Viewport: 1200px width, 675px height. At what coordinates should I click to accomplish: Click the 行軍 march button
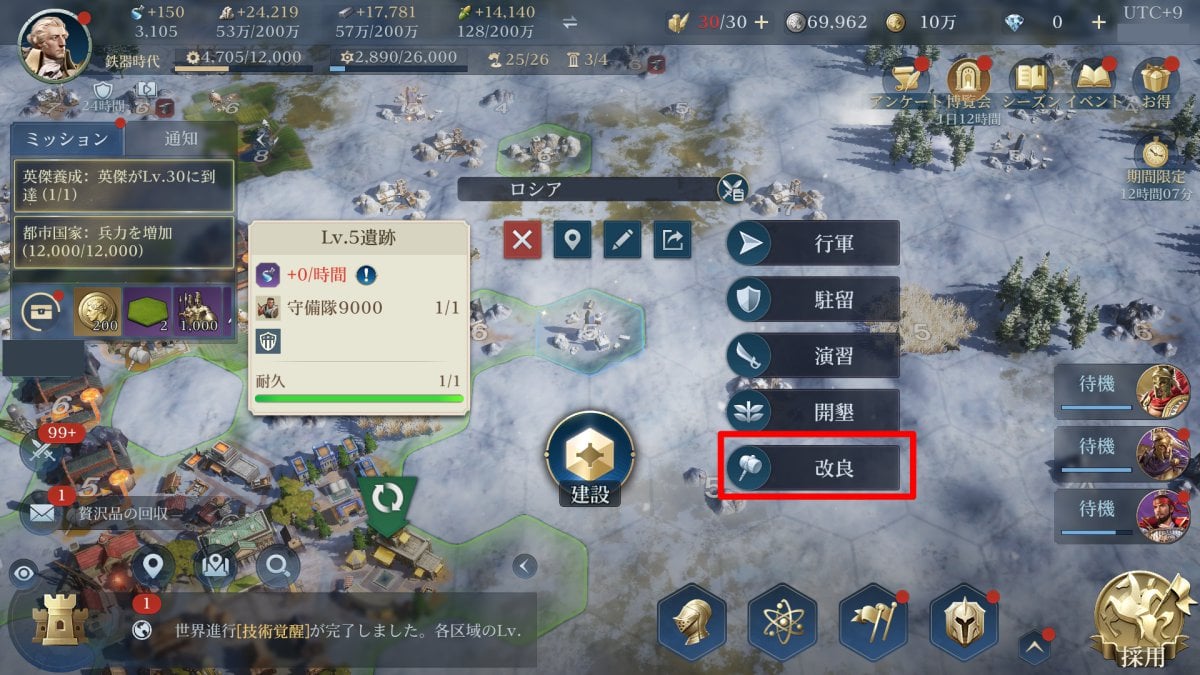pyautogui.click(x=812, y=243)
